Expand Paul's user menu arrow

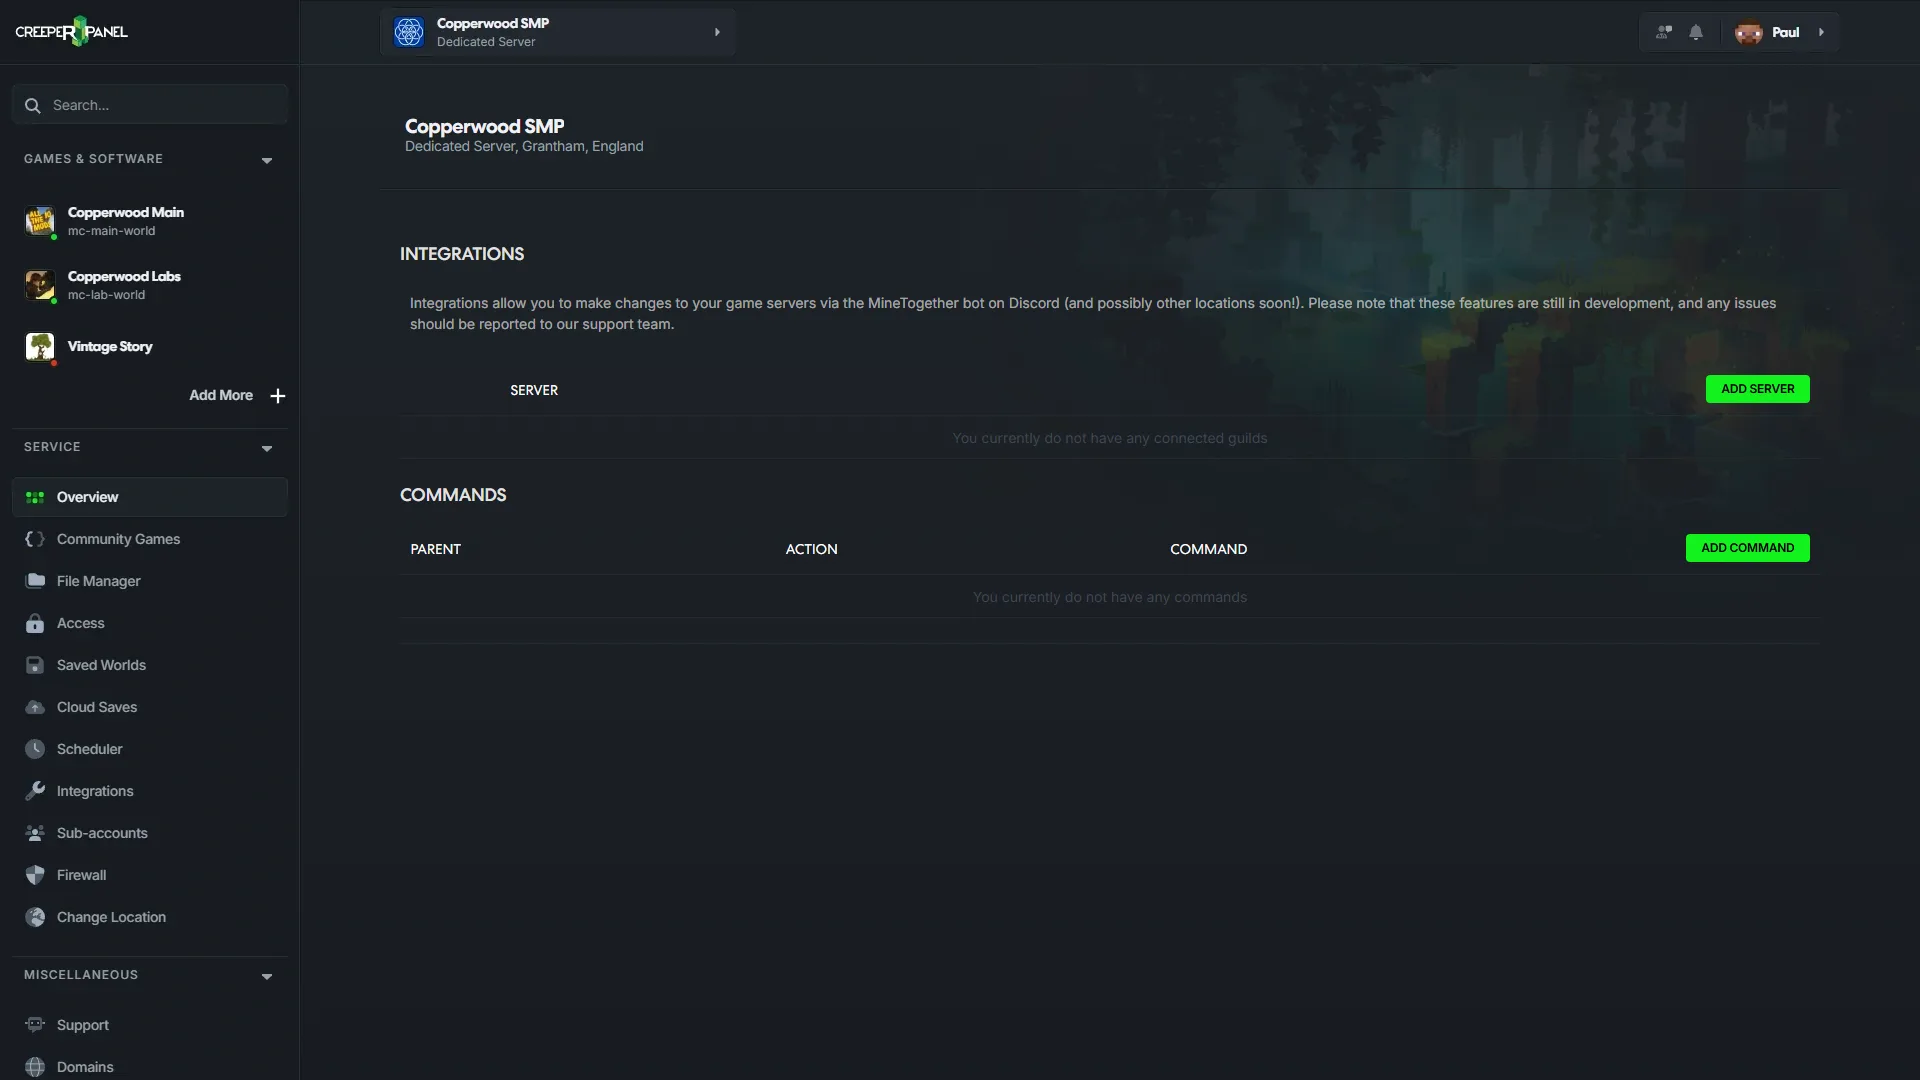1821,32
